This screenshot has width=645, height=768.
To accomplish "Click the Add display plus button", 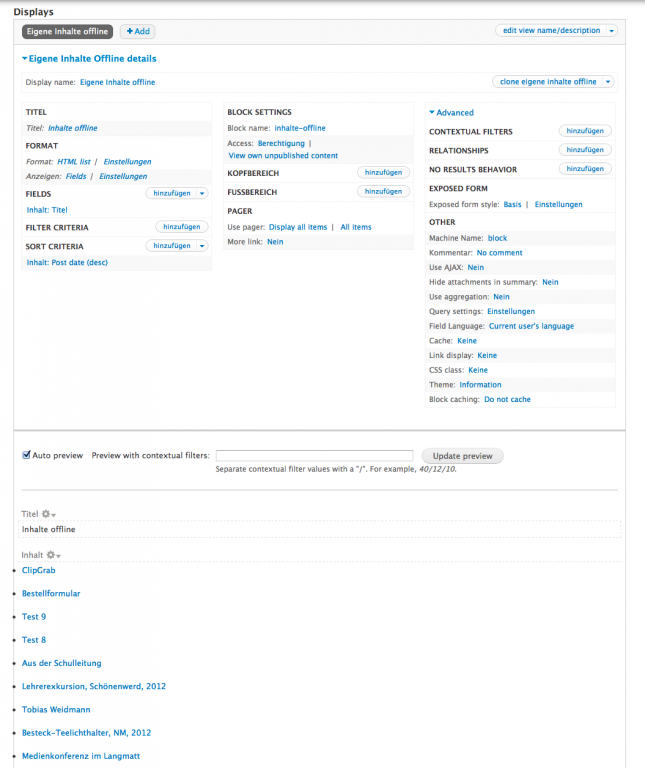I will 137,32.
